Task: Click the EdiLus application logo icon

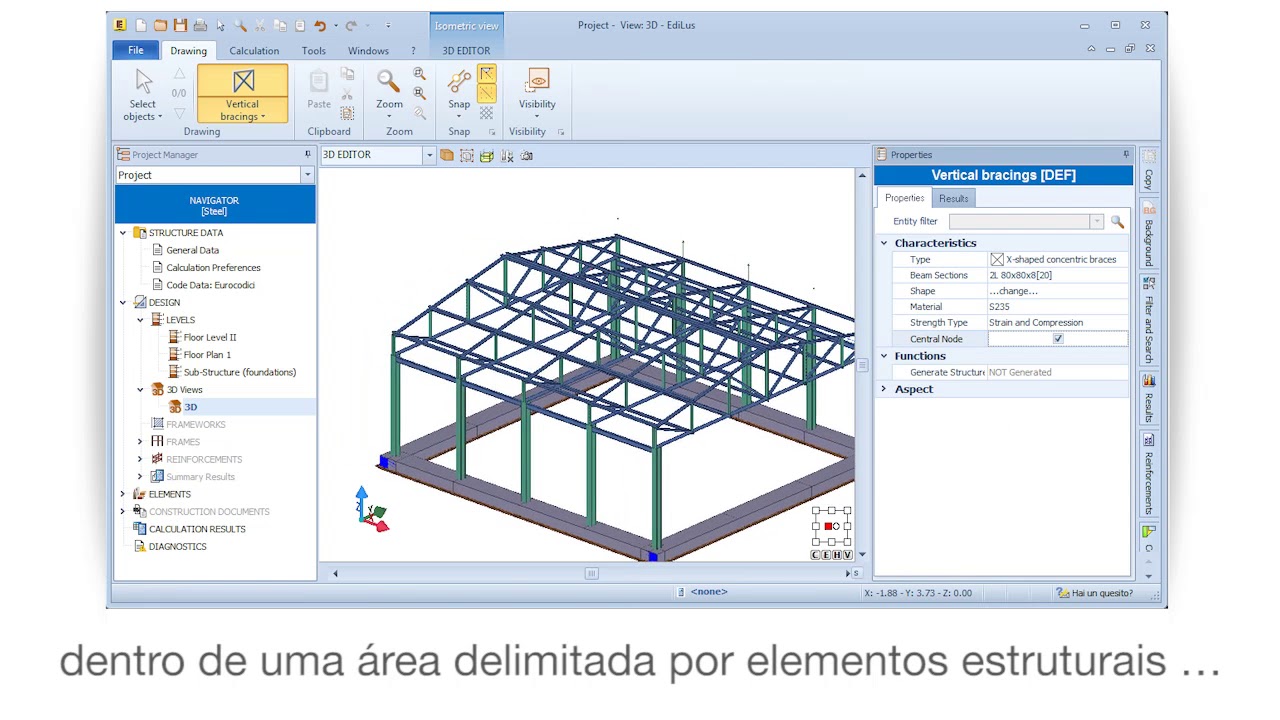Action: (x=120, y=25)
